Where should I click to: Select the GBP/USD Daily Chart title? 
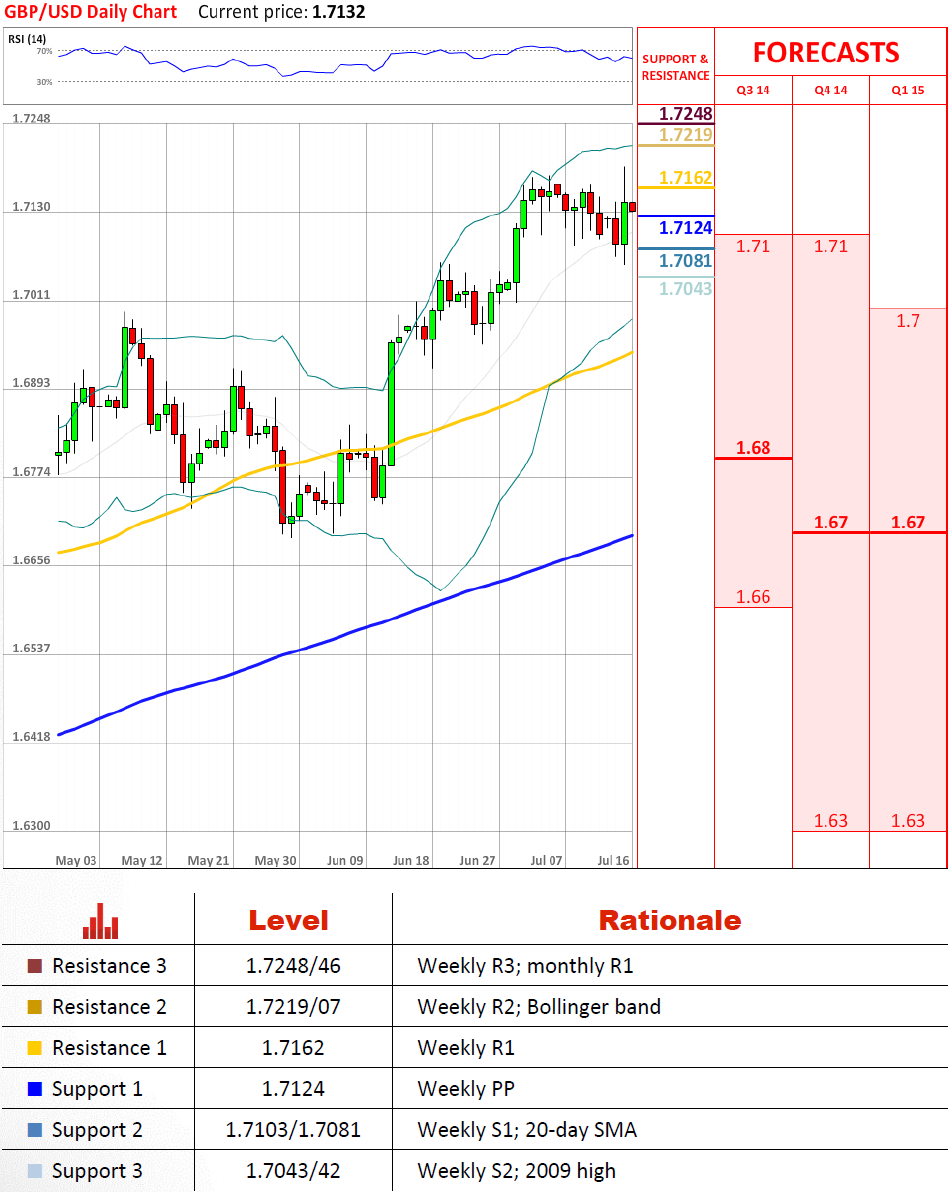(90, 12)
